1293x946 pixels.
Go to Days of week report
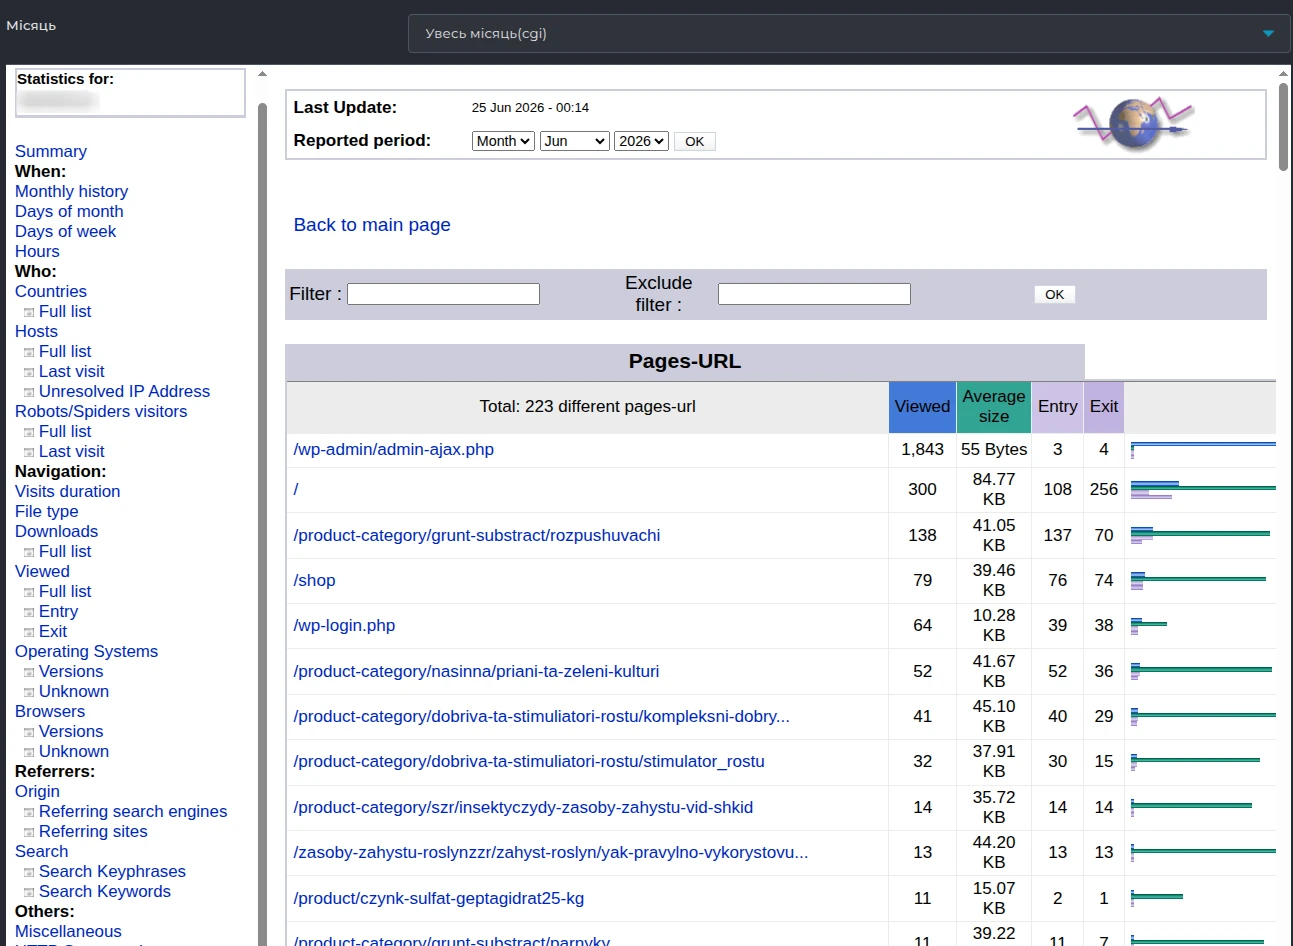pyautogui.click(x=65, y=231)
